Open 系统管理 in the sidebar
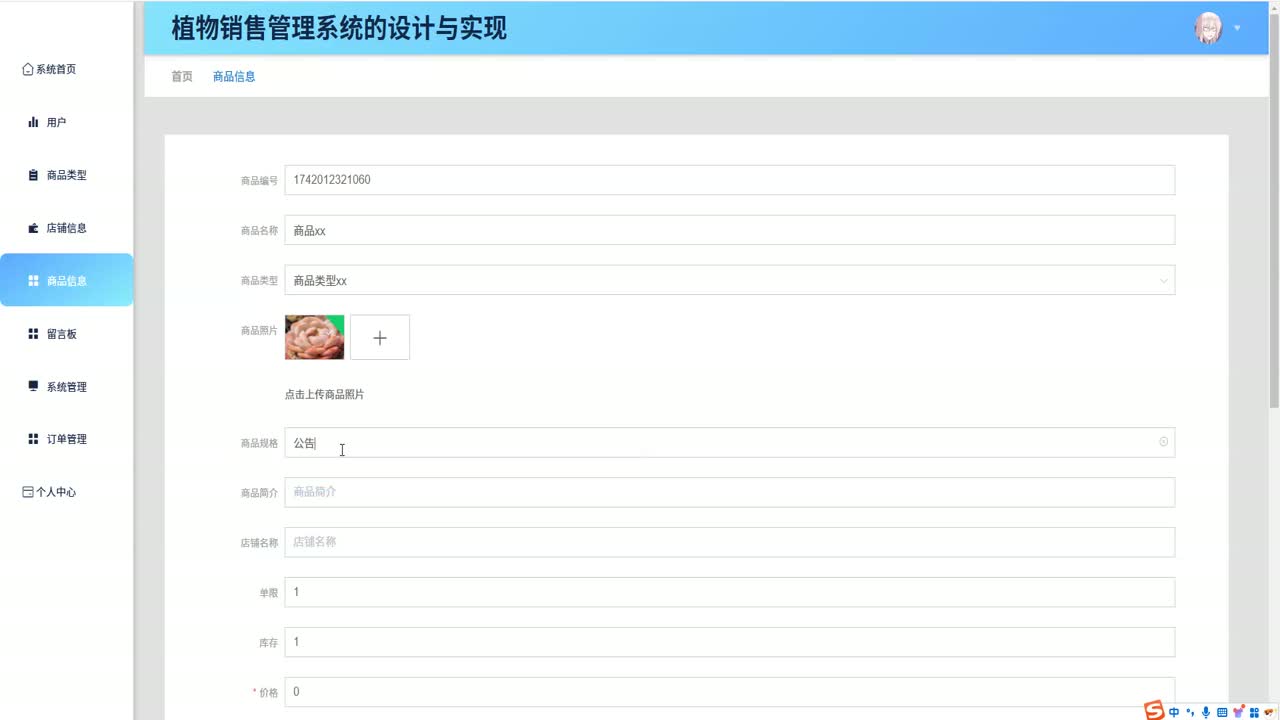Screen dimensions: 1280x720 click(x=66, y=386)
